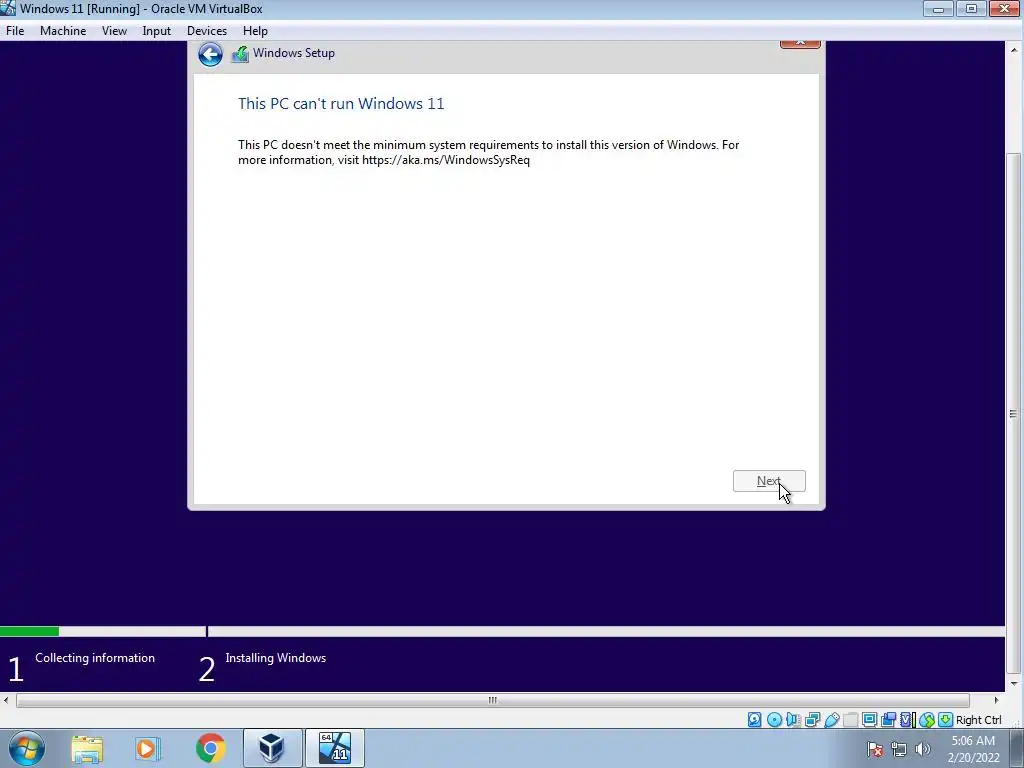Maximize the VirtualBox window
This screenshot has height=768, width=1024.
pyautogui.click(x=971, y=9)
